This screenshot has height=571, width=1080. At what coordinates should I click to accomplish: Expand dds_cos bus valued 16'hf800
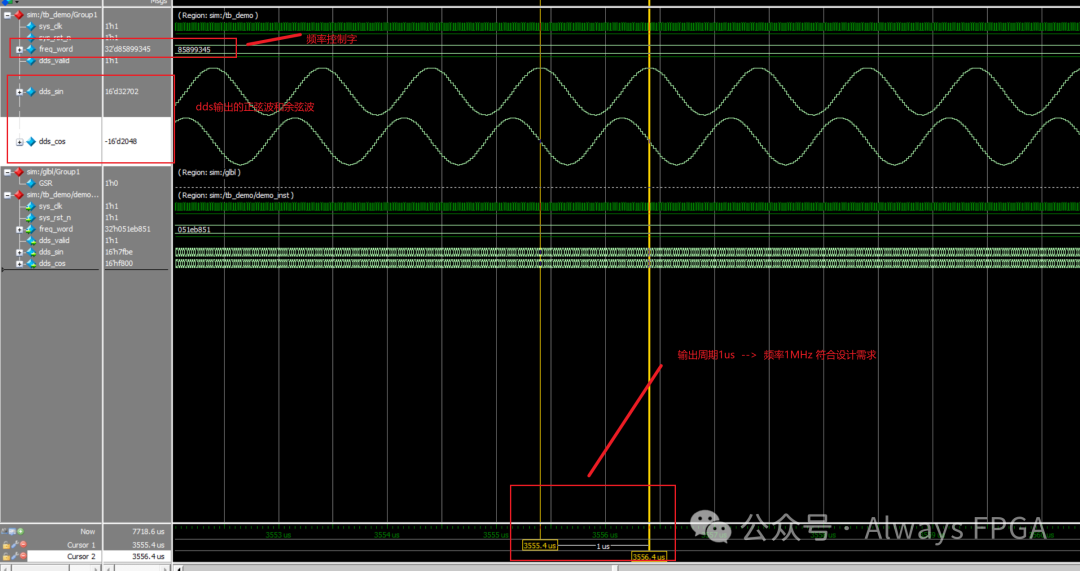(x=19, y=264)
